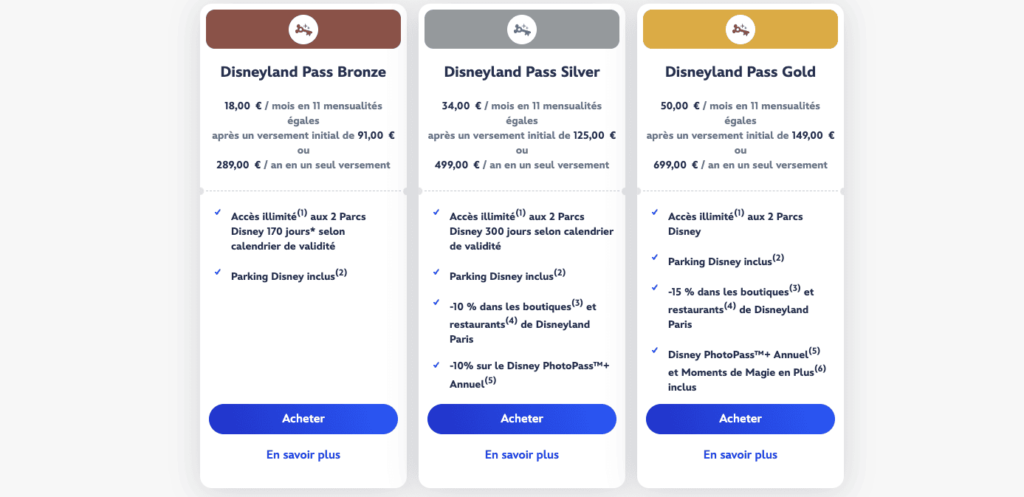Click the gold-colored header banner
Viewport: 1024px width, 497px height.
click(x=740, y=29)
